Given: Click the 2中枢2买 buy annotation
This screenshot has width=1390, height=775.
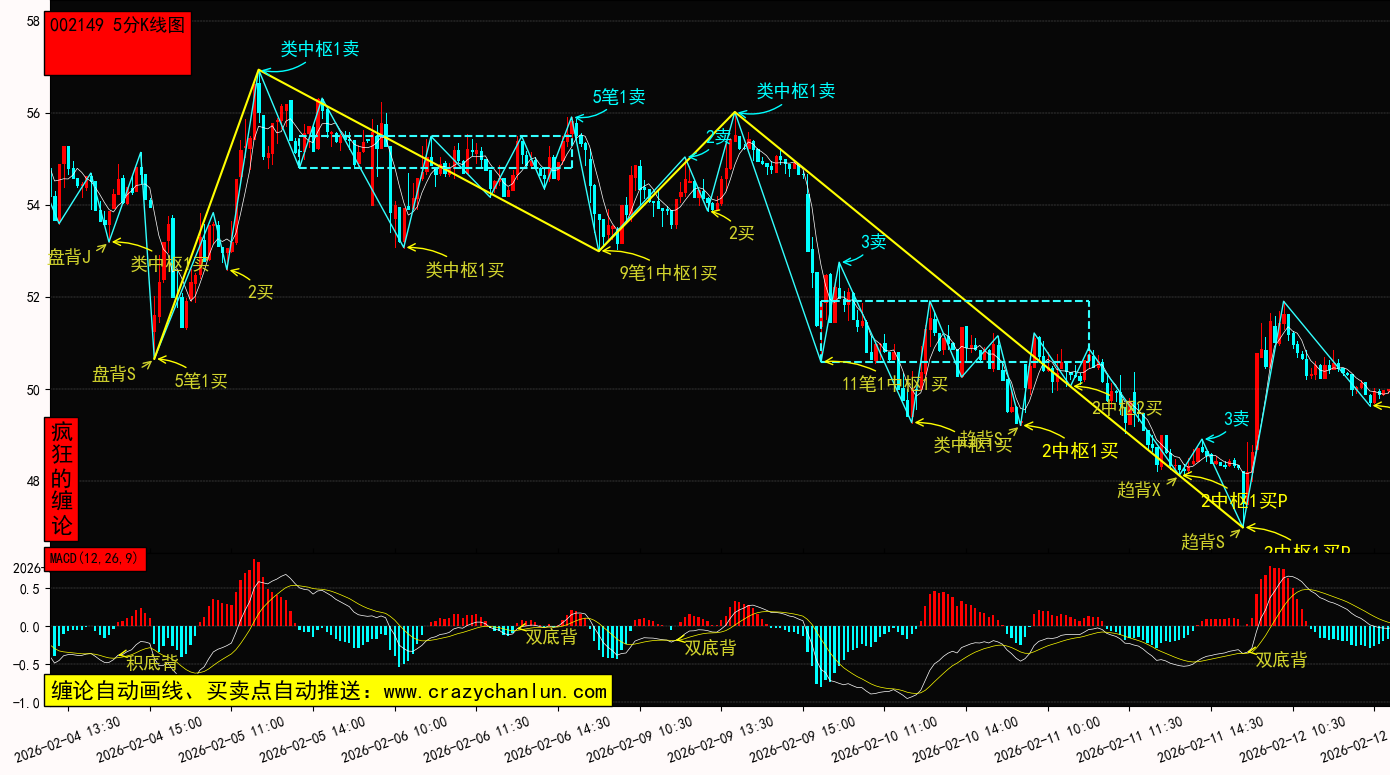Looking at the screenshot, I should pos(1127,408).
